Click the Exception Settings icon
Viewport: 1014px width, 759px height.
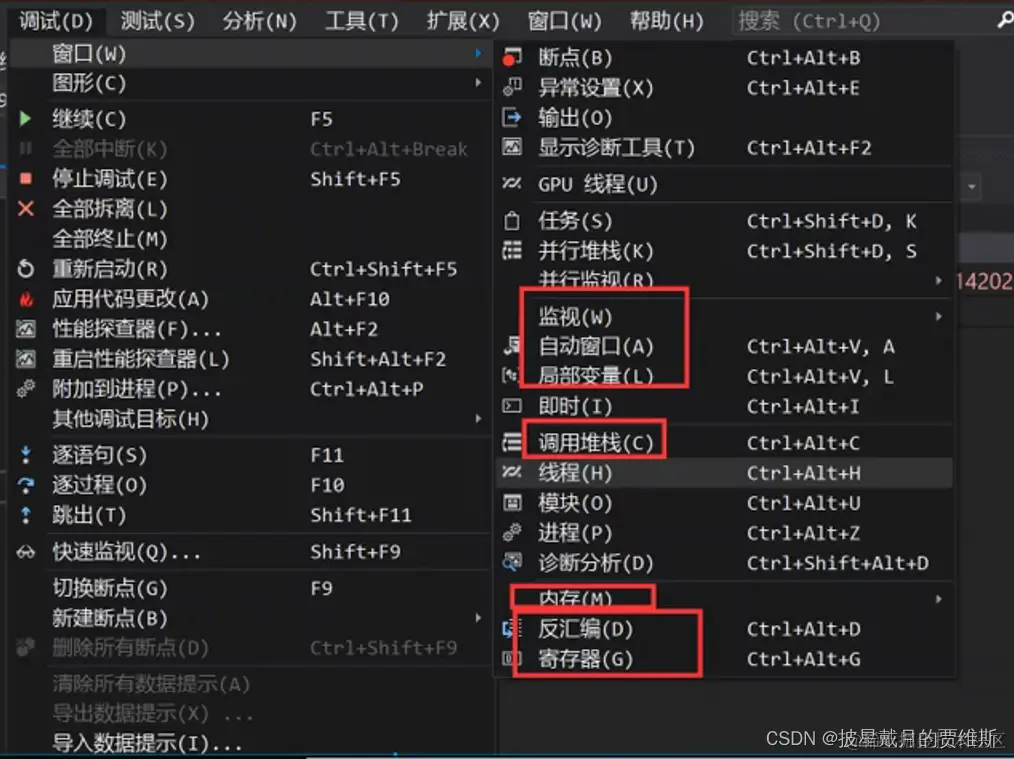(512, 87)
